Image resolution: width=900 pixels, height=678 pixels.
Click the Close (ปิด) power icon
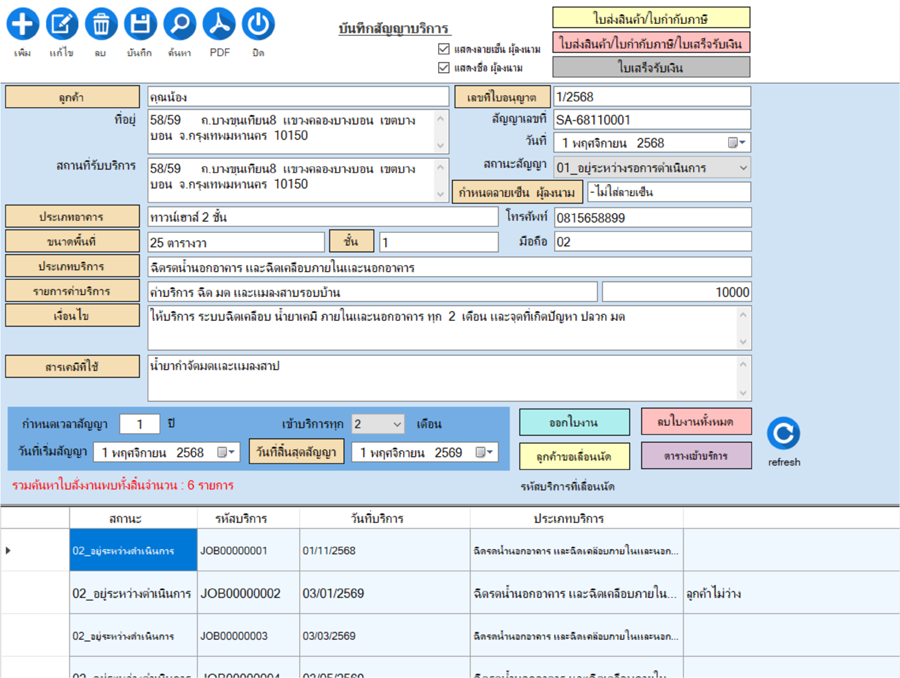(258, 24)
